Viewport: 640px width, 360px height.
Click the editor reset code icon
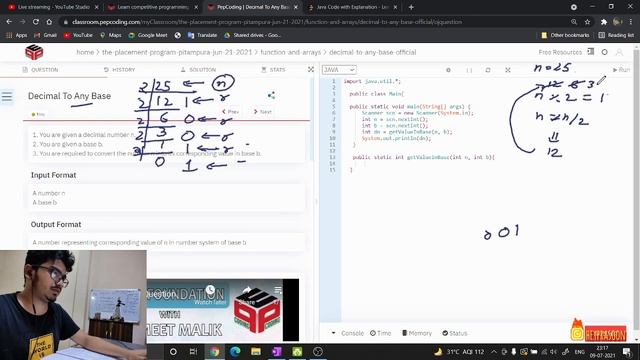point(488,70)
